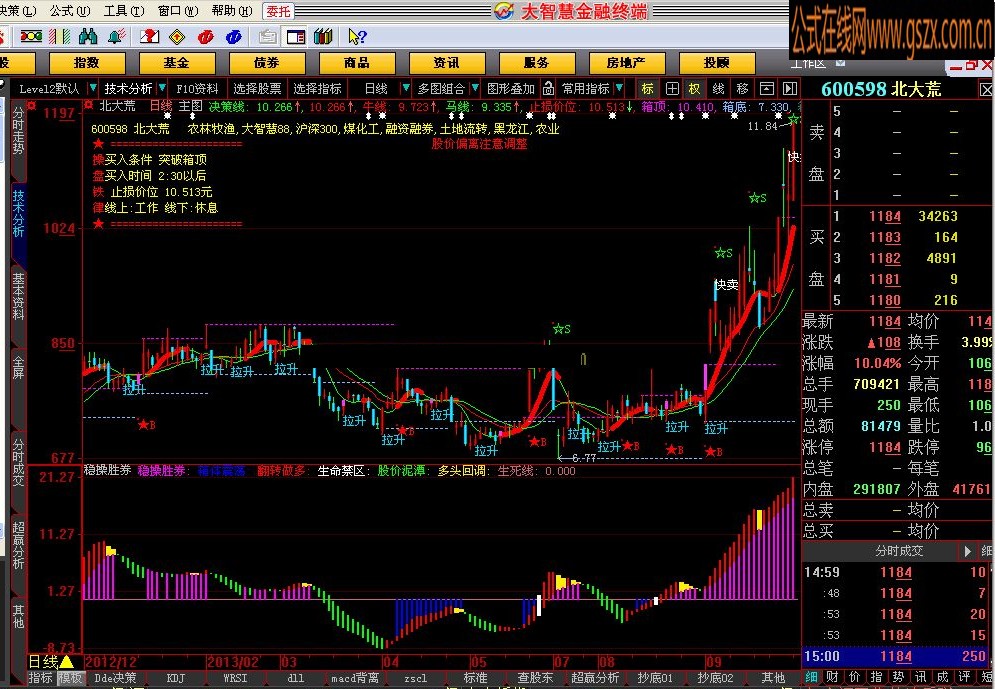Toggle the 移 move button
Viewport: 995px width, 689px height.
(x=742, y=88)
